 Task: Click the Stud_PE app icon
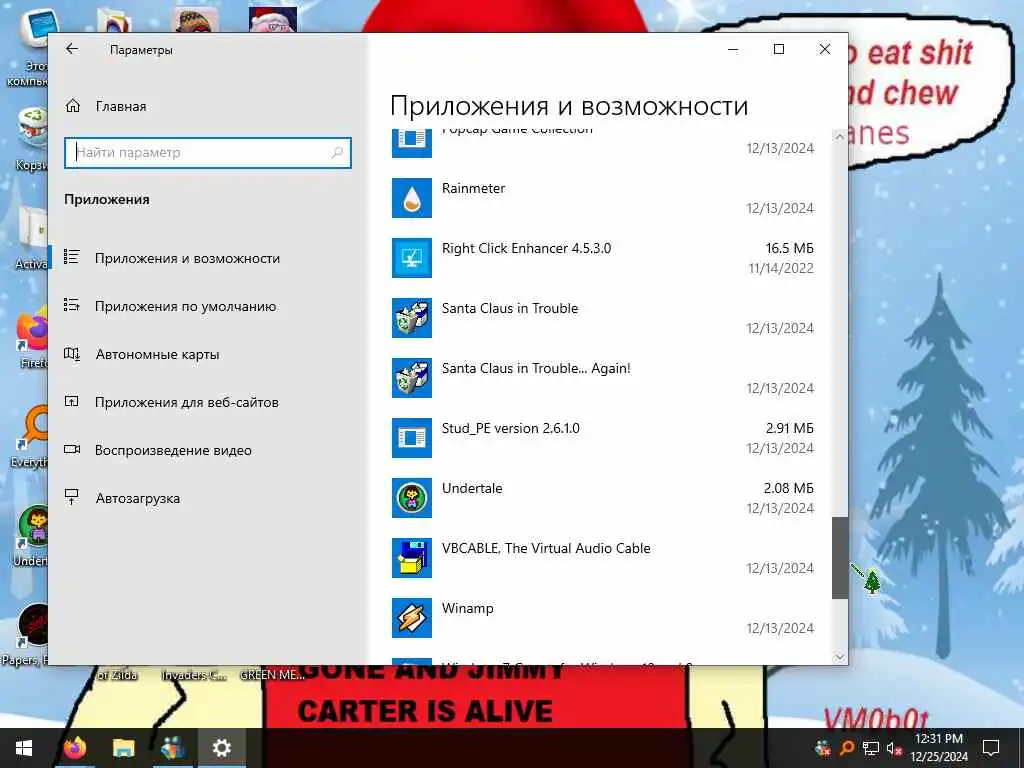[x=411, y=438]
